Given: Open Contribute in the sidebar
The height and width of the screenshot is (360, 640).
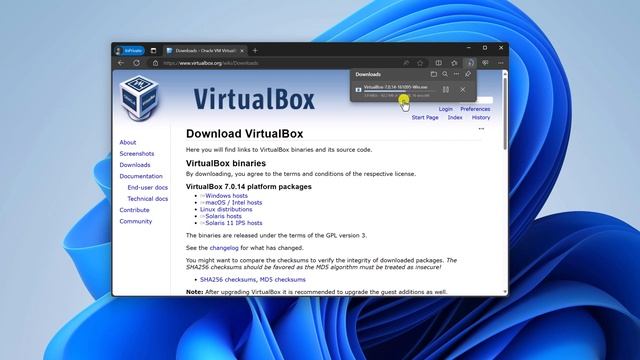Looking at the screenshot, I should click(134, 210).
